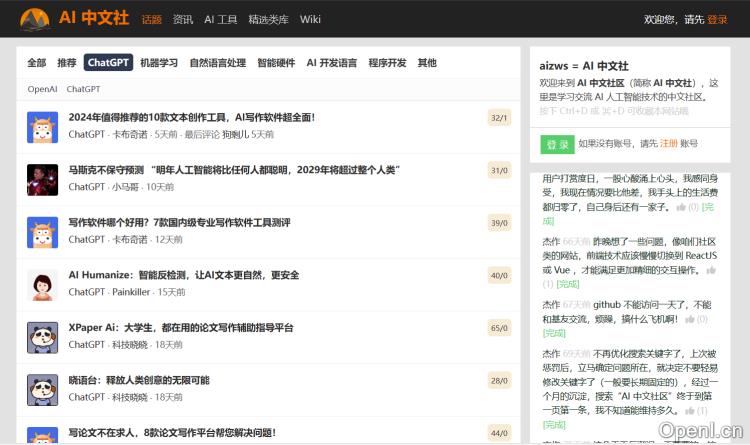Open post 晓语台：释放人类创意的无限可能
The height and width of the screenshot is (445, 750).
coord(139,380)
